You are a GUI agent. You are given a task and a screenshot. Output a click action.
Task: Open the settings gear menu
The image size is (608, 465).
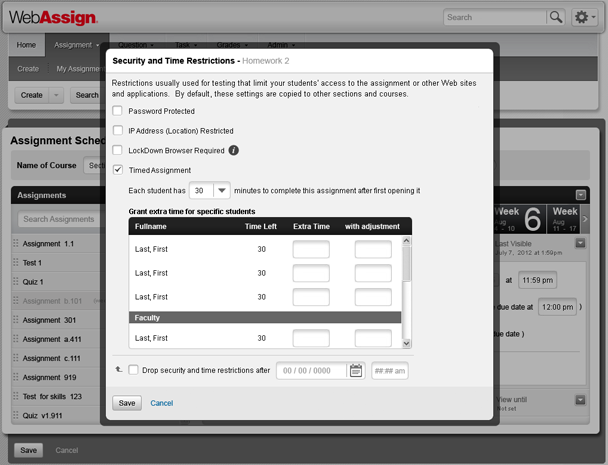pos(584,17)
